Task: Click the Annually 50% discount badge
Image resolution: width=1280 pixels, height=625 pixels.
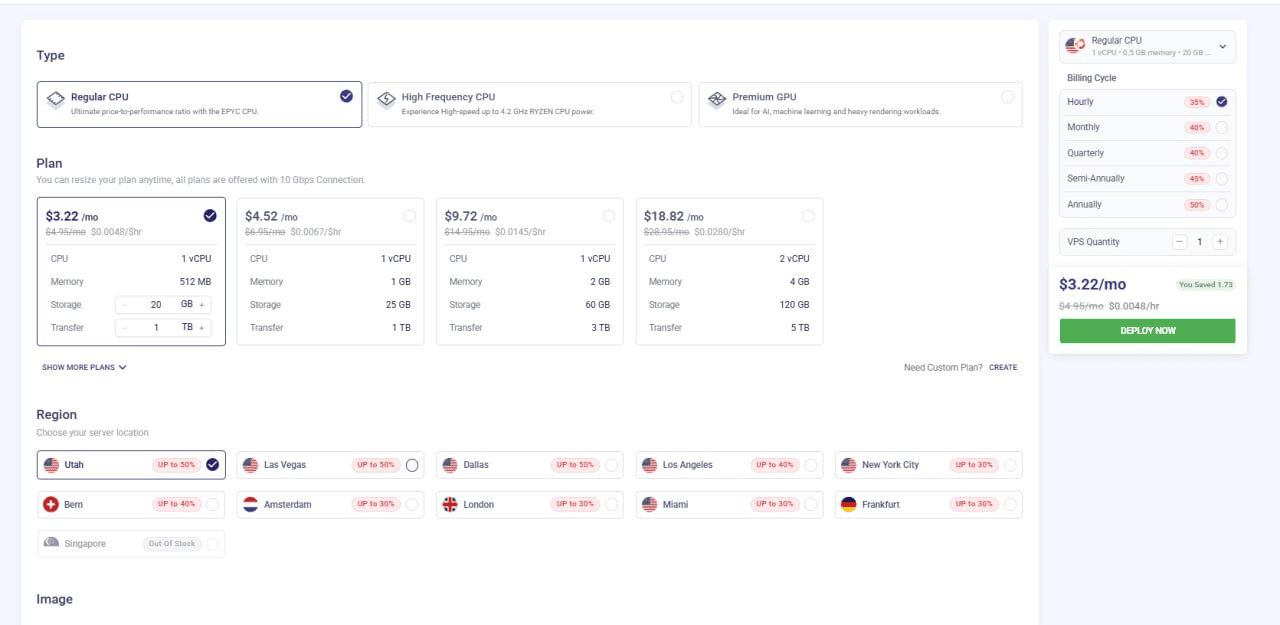Action: coord(1197,205)
